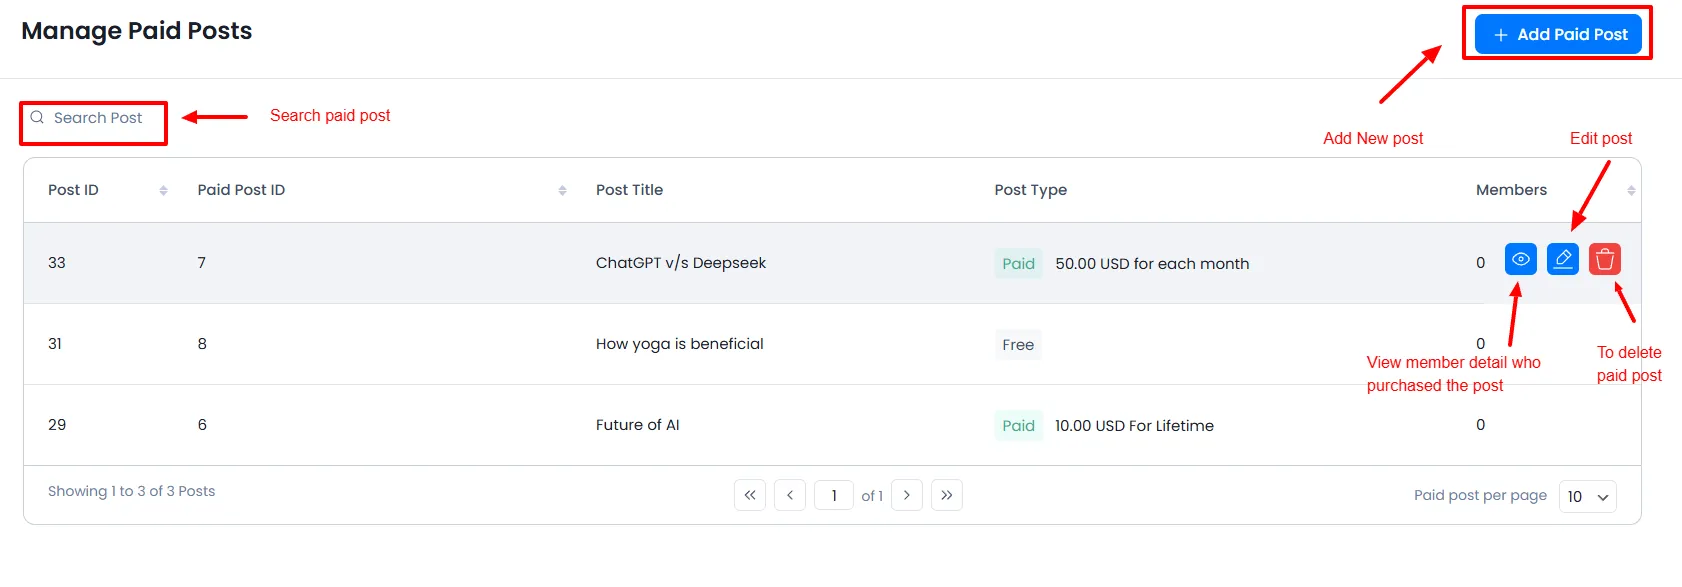Go to first page using double-left chevron icon
Screen dimensions: 1682x587
pos(750,494)
